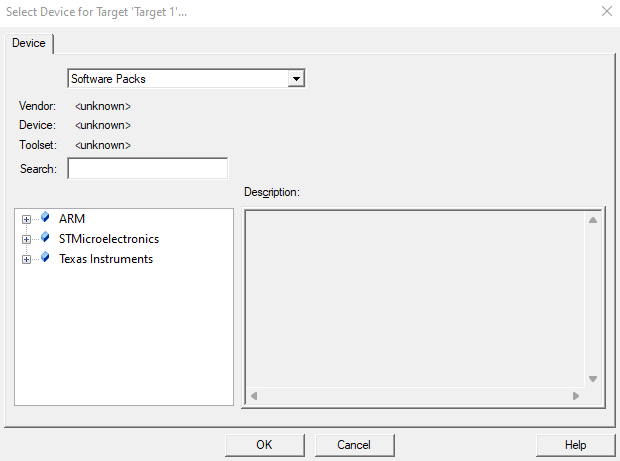The width and height of the screenshot is (620, 461).
Task: Click the Description scroll up arrow
Action: pos(592,220)
